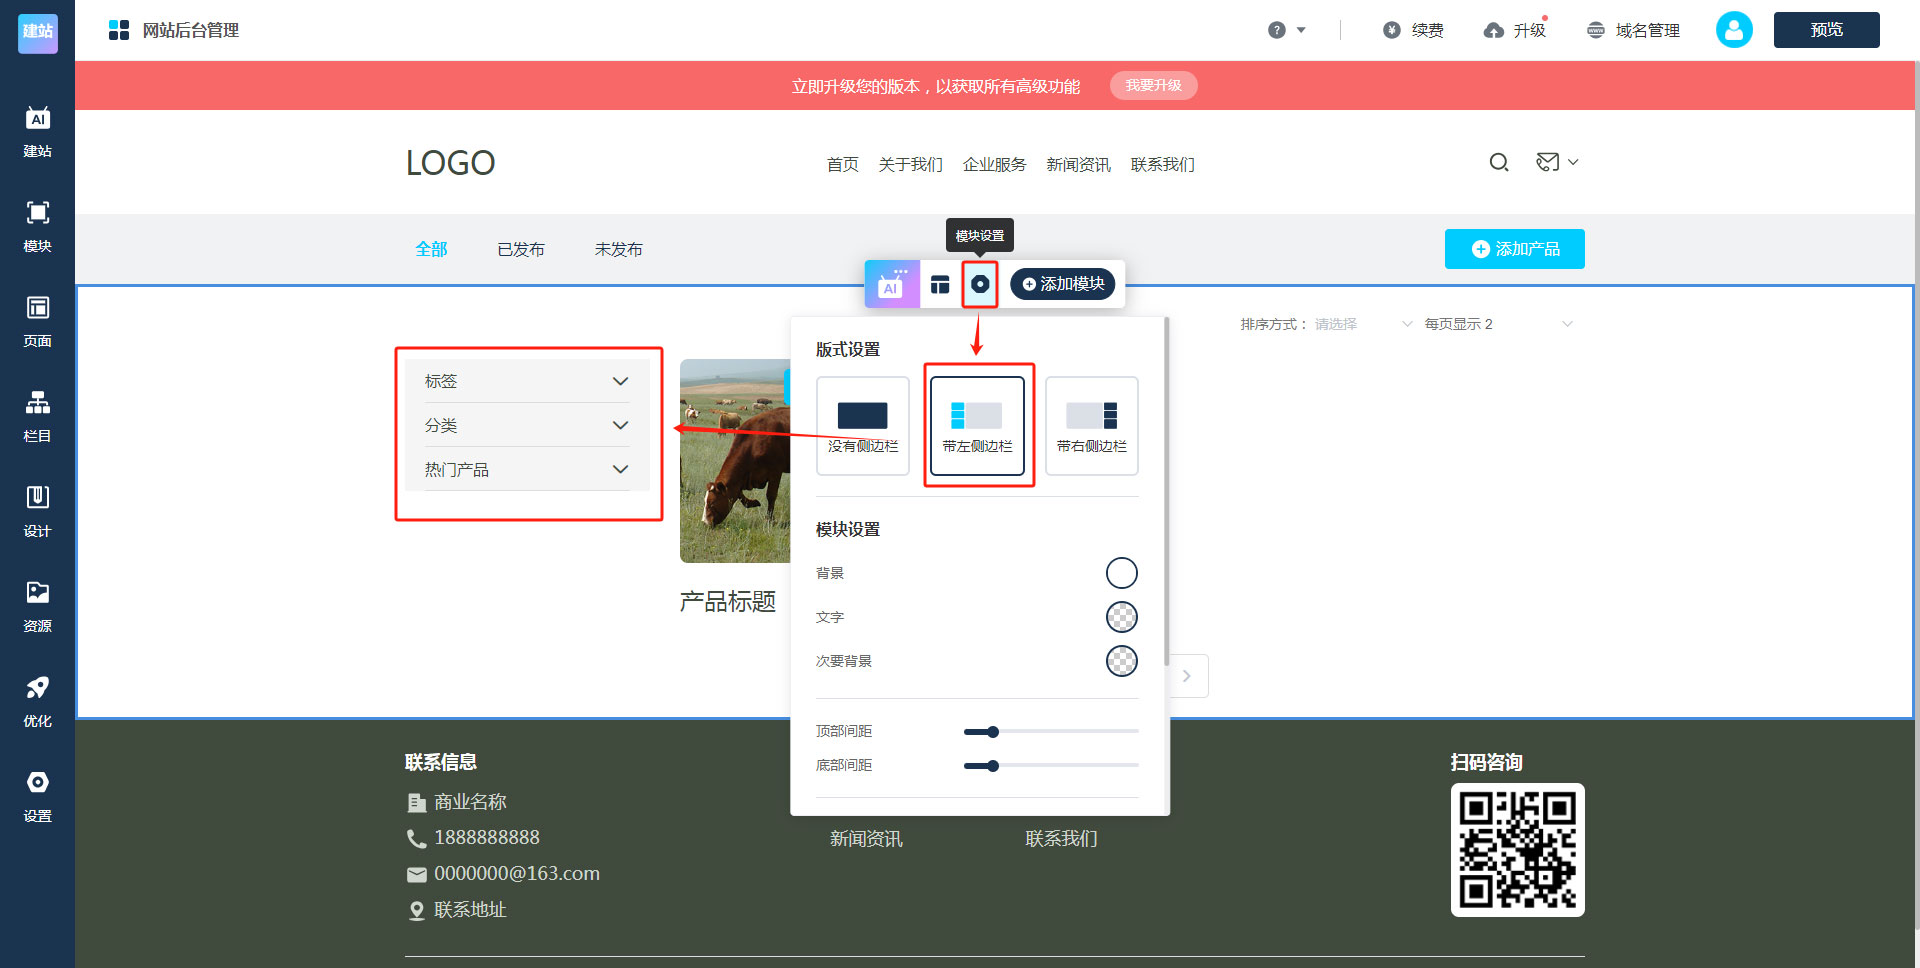This screenshot has width=1920, height=968.
Task: Open the 优化 sidebar panel
Action: click(37, 702)
